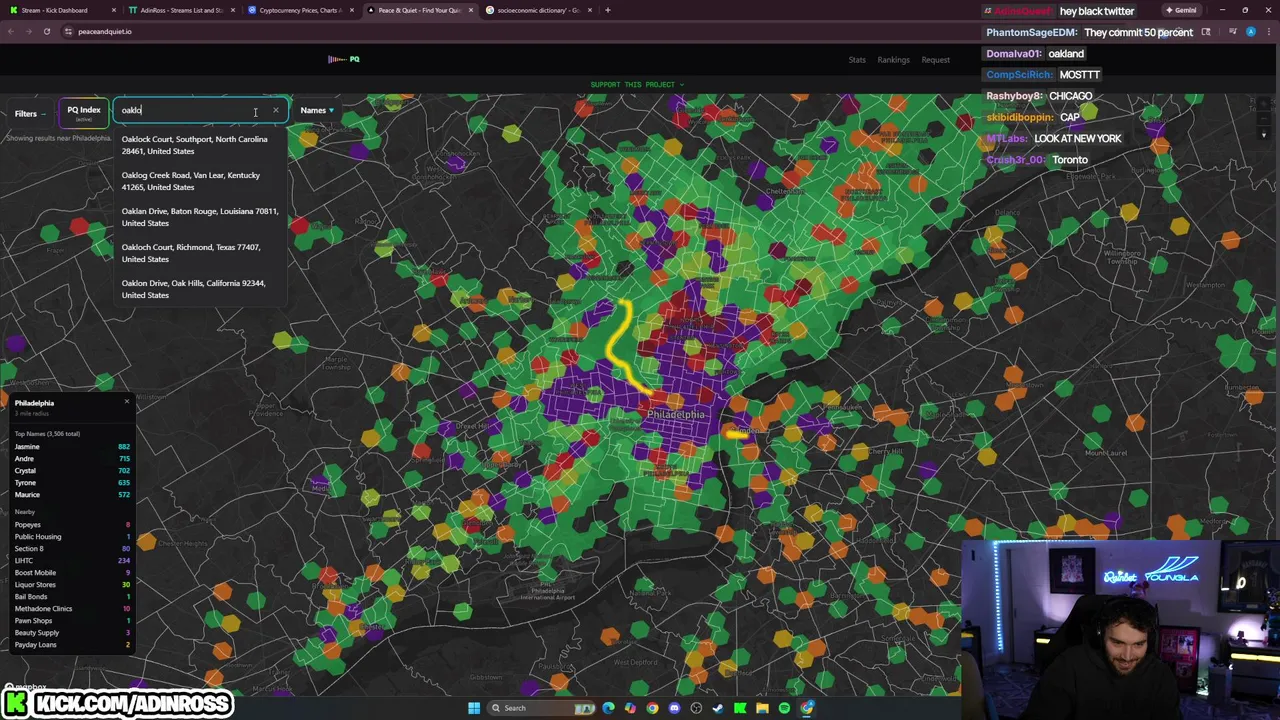
Task: Select Oaklog Creek Road, Van Lear suggestion
Action: click(x=201, y=181)
